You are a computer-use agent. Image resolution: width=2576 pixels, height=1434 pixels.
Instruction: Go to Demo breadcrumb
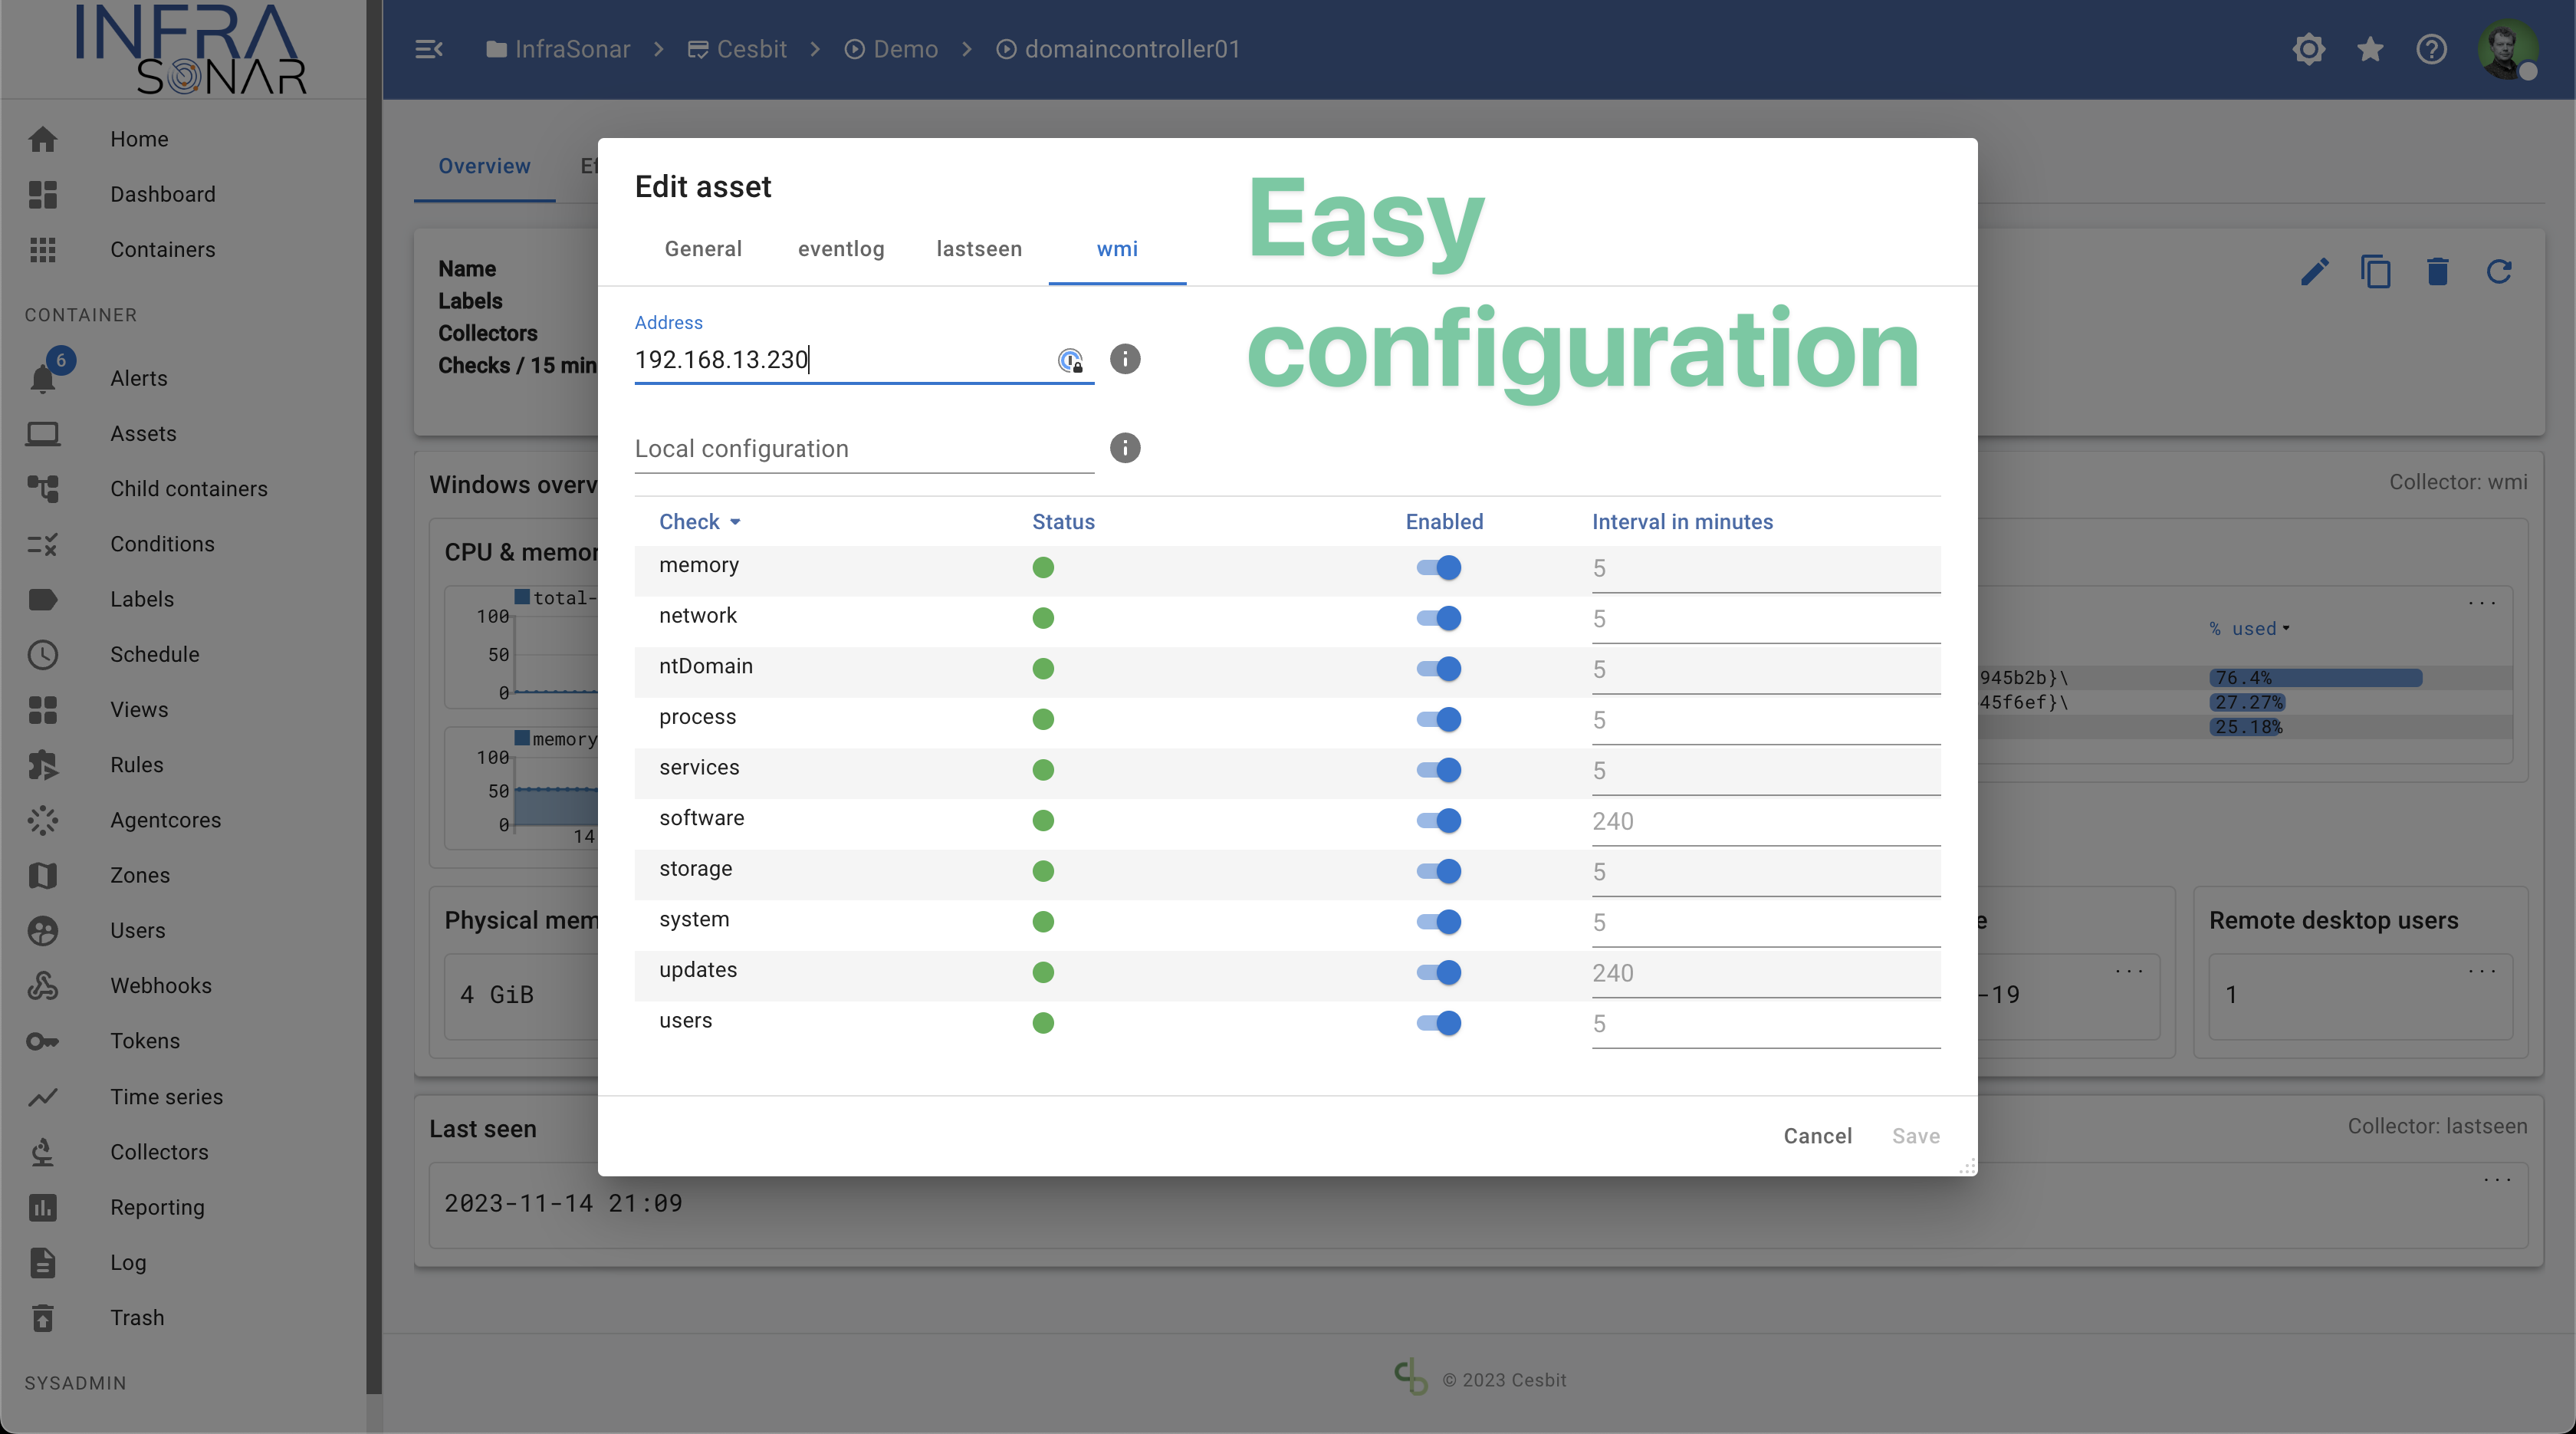[x=891, y=49]
